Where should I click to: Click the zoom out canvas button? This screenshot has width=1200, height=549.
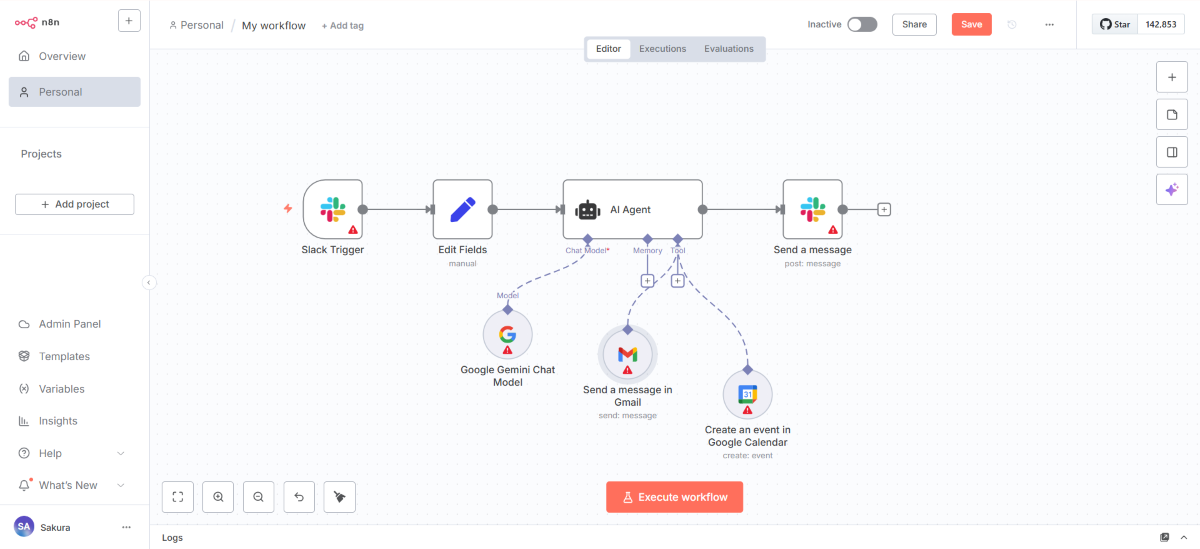coord(258,496)
